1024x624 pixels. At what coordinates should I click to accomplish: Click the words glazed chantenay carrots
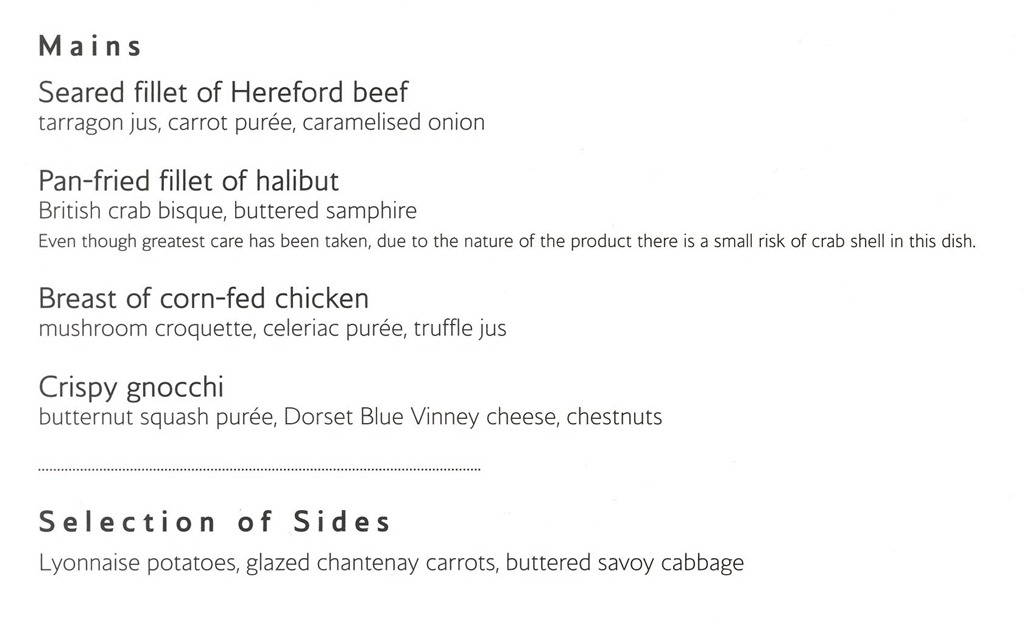coord(371,563)
